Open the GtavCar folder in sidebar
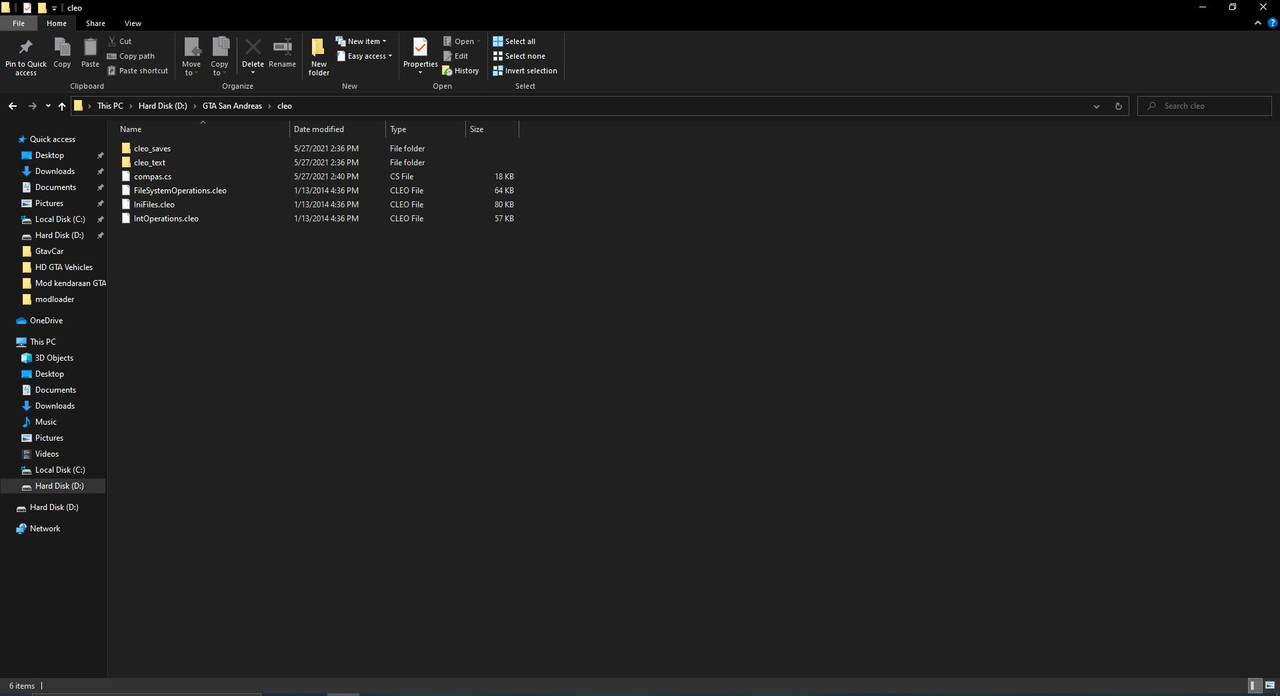This screenshot has height=696, width=1280. tap(49, 251)
